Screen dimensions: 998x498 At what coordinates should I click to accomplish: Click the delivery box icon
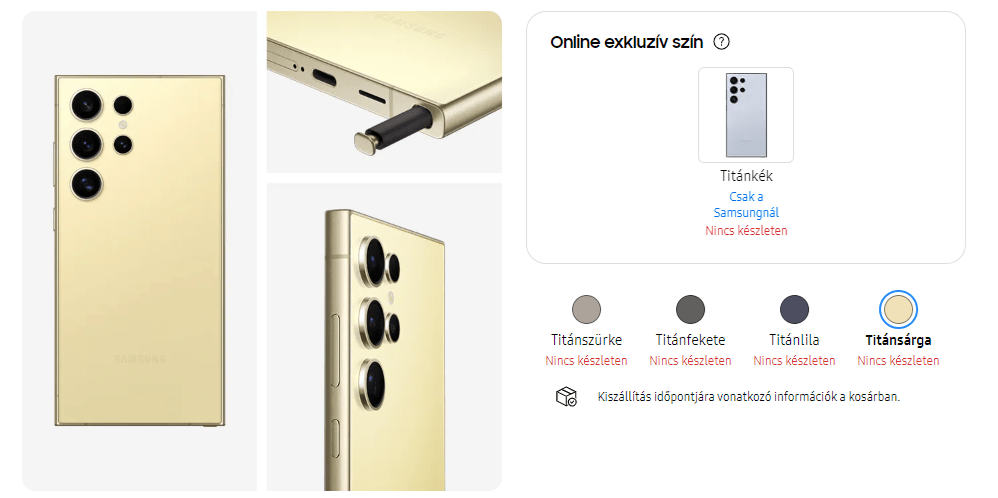coord(566,397)
